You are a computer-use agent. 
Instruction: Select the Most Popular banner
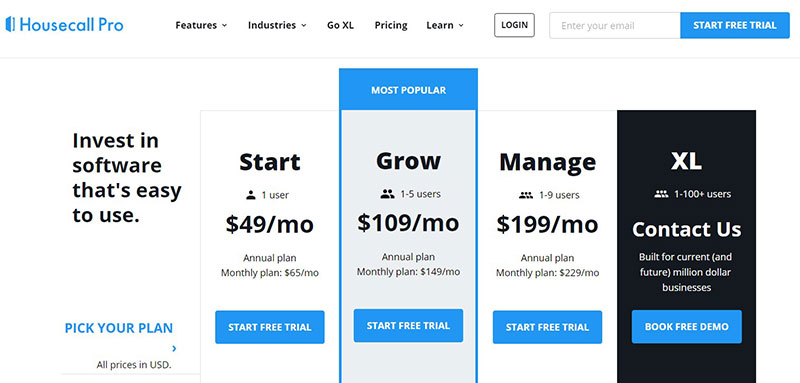[x=409, y=90]
